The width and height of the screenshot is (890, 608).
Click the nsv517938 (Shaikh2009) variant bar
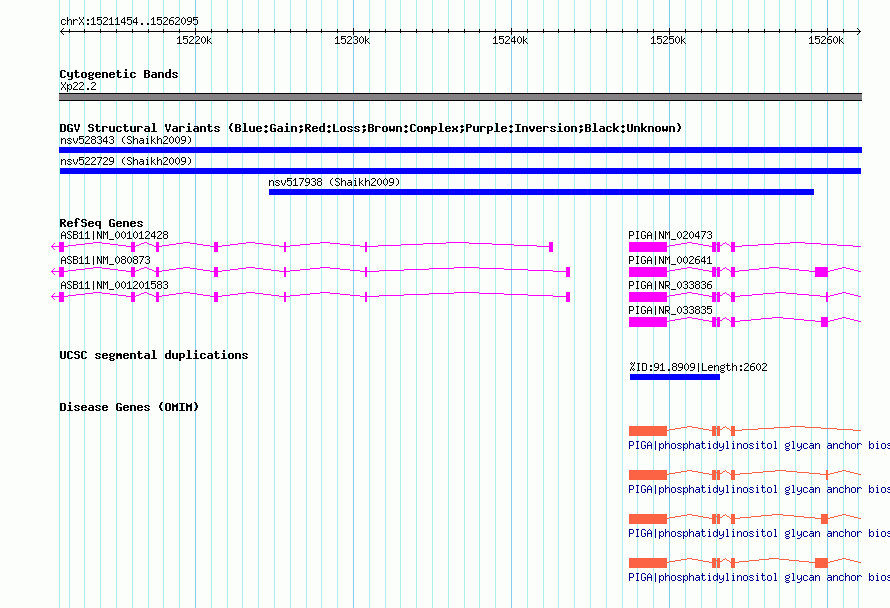(x=541, y=192)
